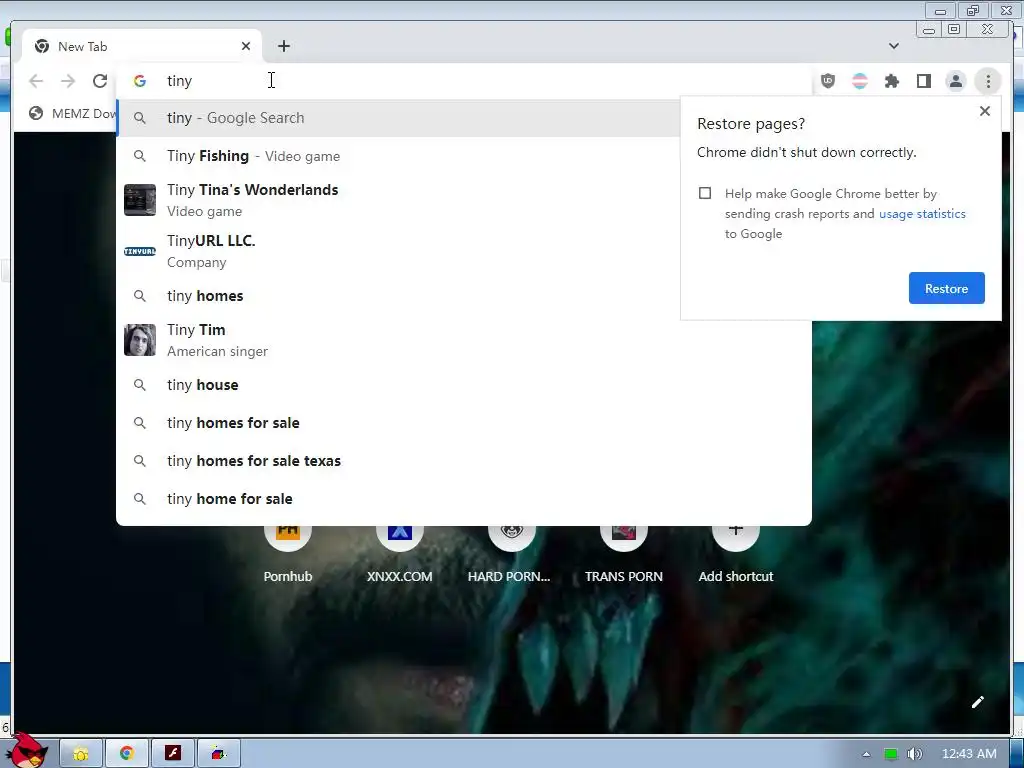Open the volume speaker tray icon
Image resolution: width=1024 pixels, height=768 pixels.
pos(914,754)
